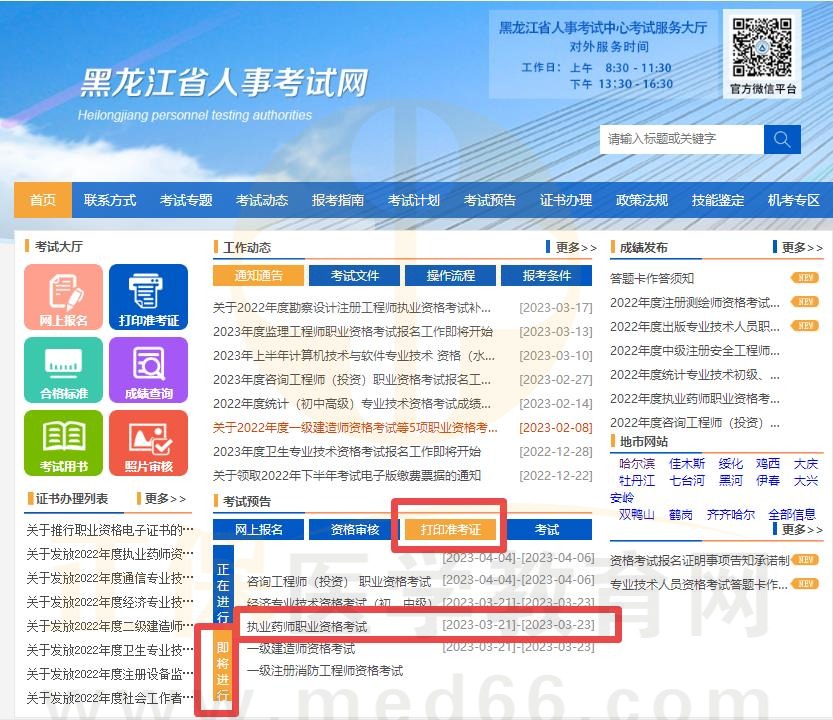Expand 更多 in the 工作动态 section

click(571, 248)
